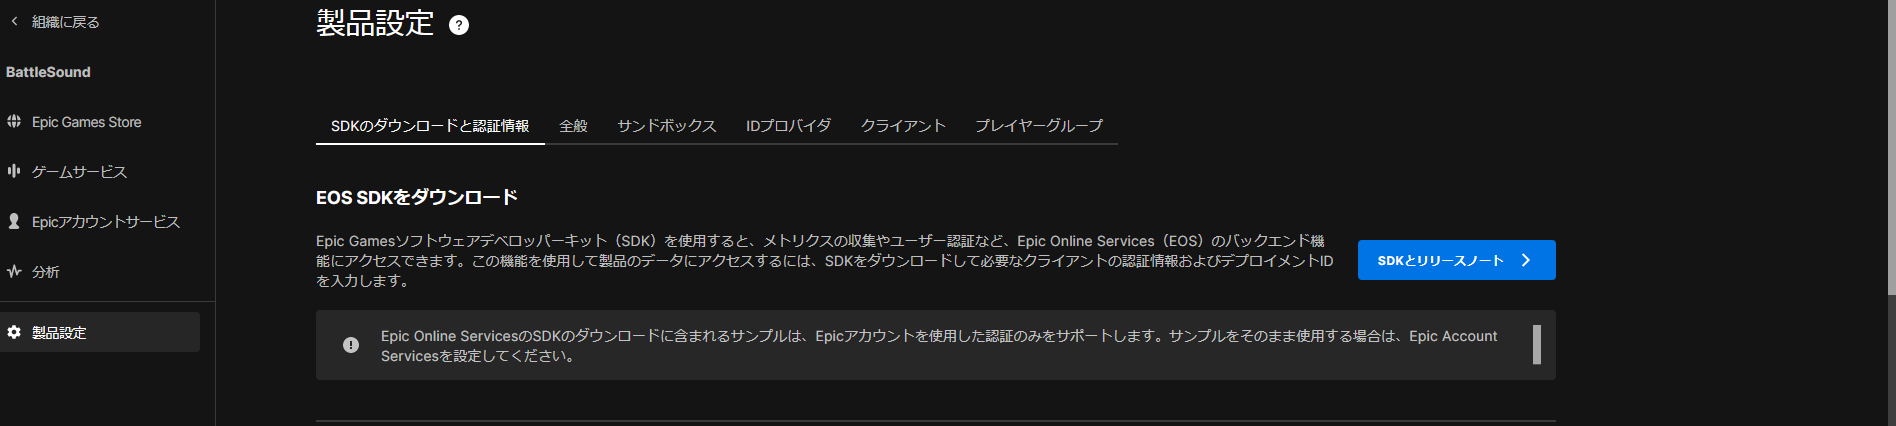
Task: Click the page vertical scrollbar
Action: 1891,148
